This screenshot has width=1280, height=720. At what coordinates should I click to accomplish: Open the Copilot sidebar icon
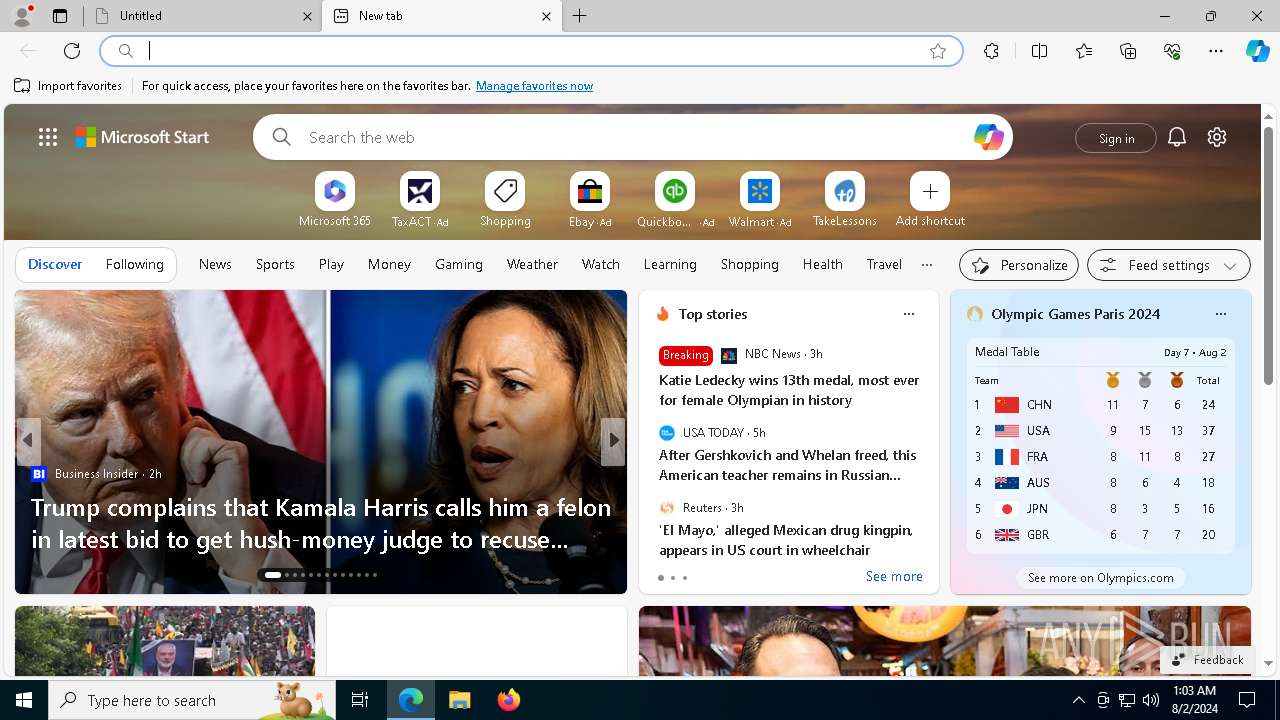(x=1257, y=51)
